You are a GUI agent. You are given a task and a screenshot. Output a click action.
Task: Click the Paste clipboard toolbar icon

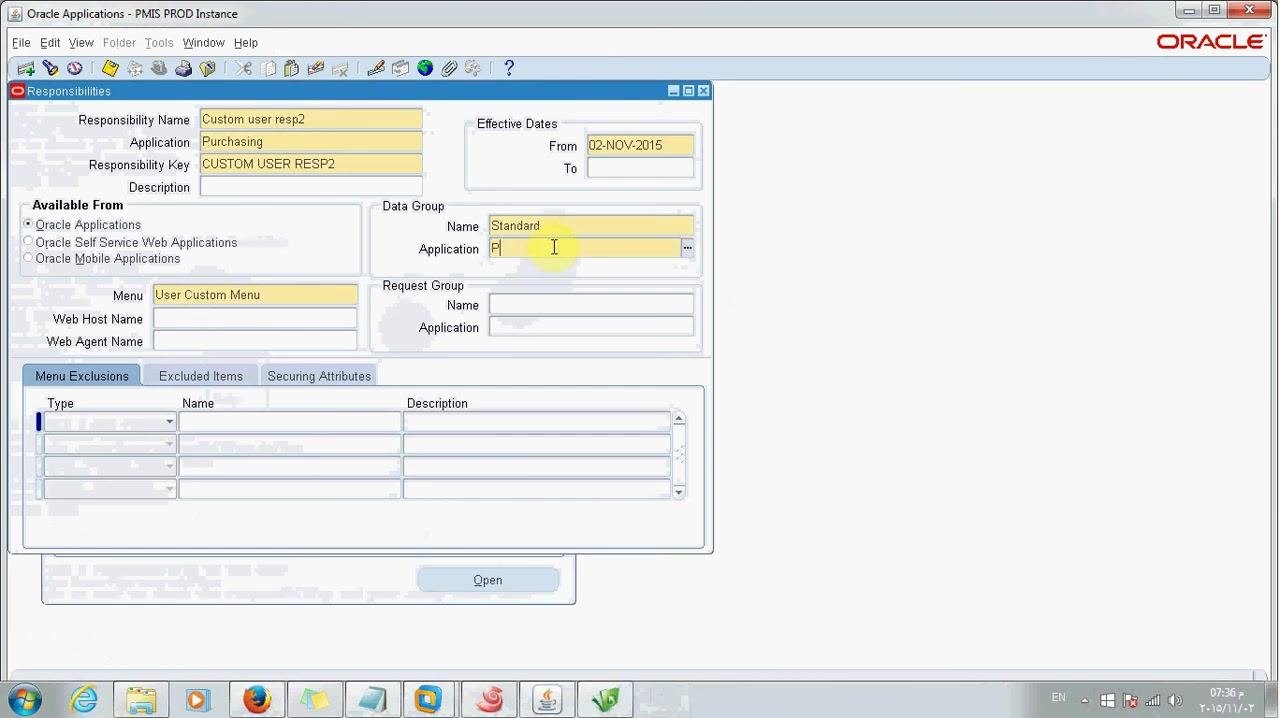292,68
